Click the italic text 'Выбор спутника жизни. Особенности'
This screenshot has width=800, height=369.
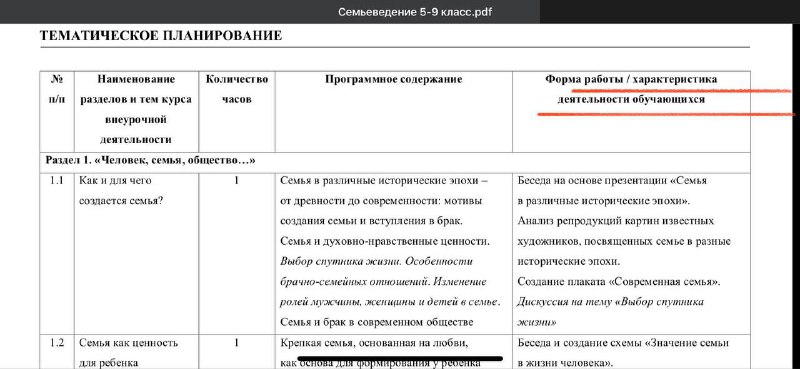[377, 261]
